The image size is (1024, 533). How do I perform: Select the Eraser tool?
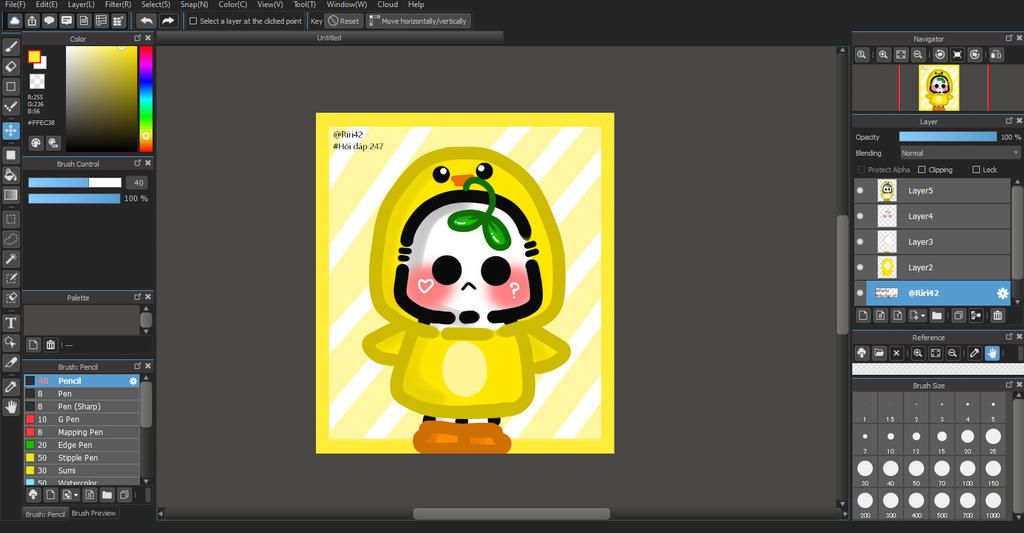11,67
